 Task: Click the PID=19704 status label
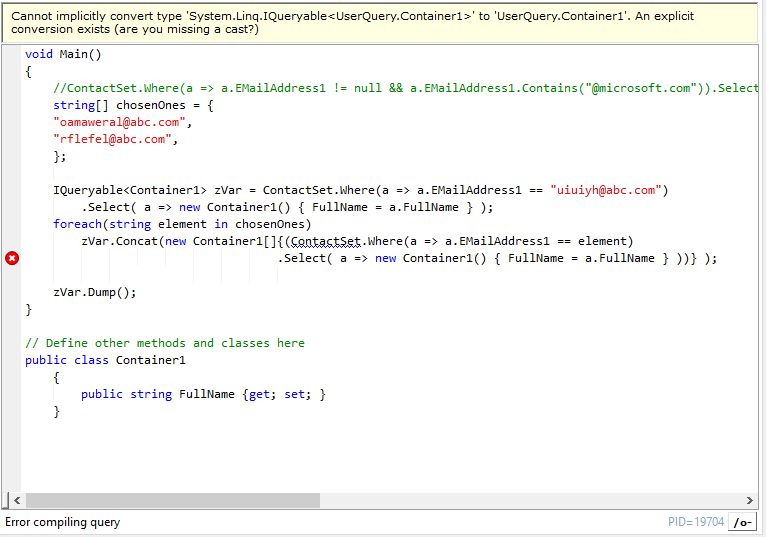click(x=696, y=522)
